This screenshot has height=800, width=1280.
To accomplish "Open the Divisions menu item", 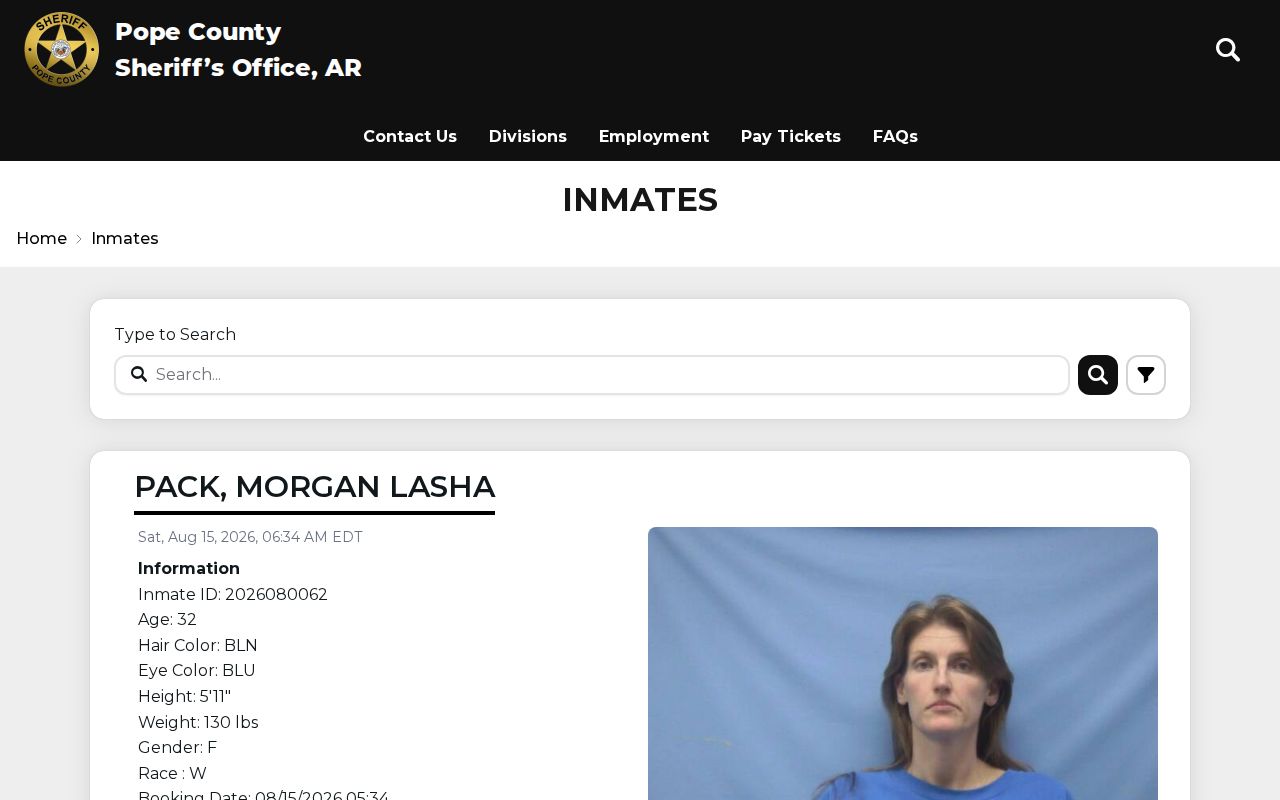I will click(x=528, y=136).
